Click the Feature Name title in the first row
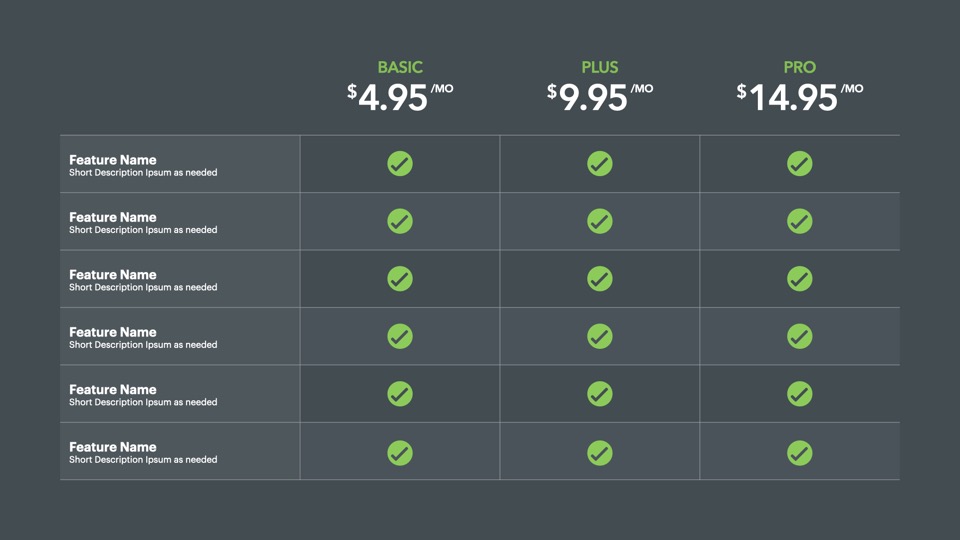960x540 pixels. click(x=113, y=159)
